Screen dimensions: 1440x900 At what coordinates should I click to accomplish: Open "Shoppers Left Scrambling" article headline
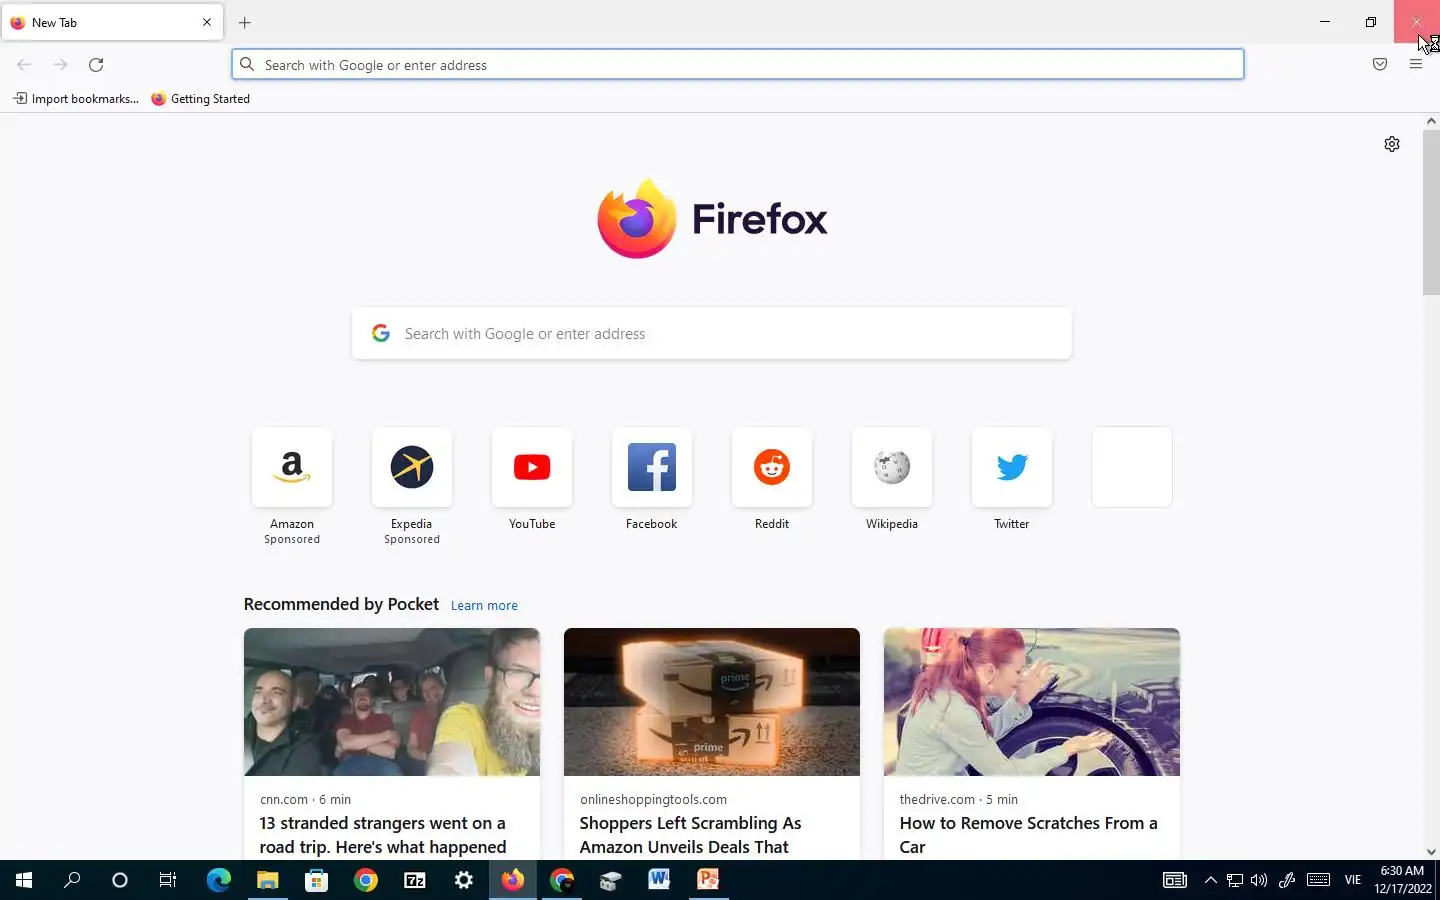691,835
